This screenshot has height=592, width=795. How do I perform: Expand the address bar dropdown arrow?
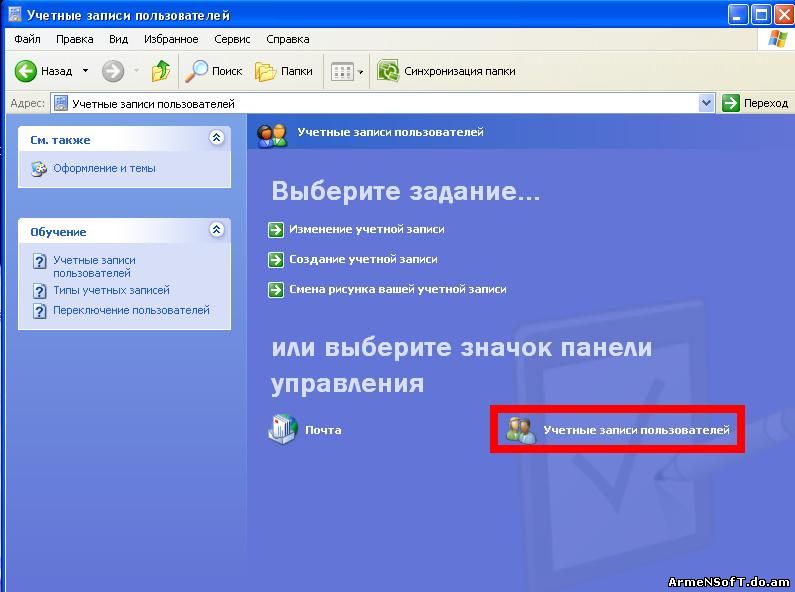706,103
